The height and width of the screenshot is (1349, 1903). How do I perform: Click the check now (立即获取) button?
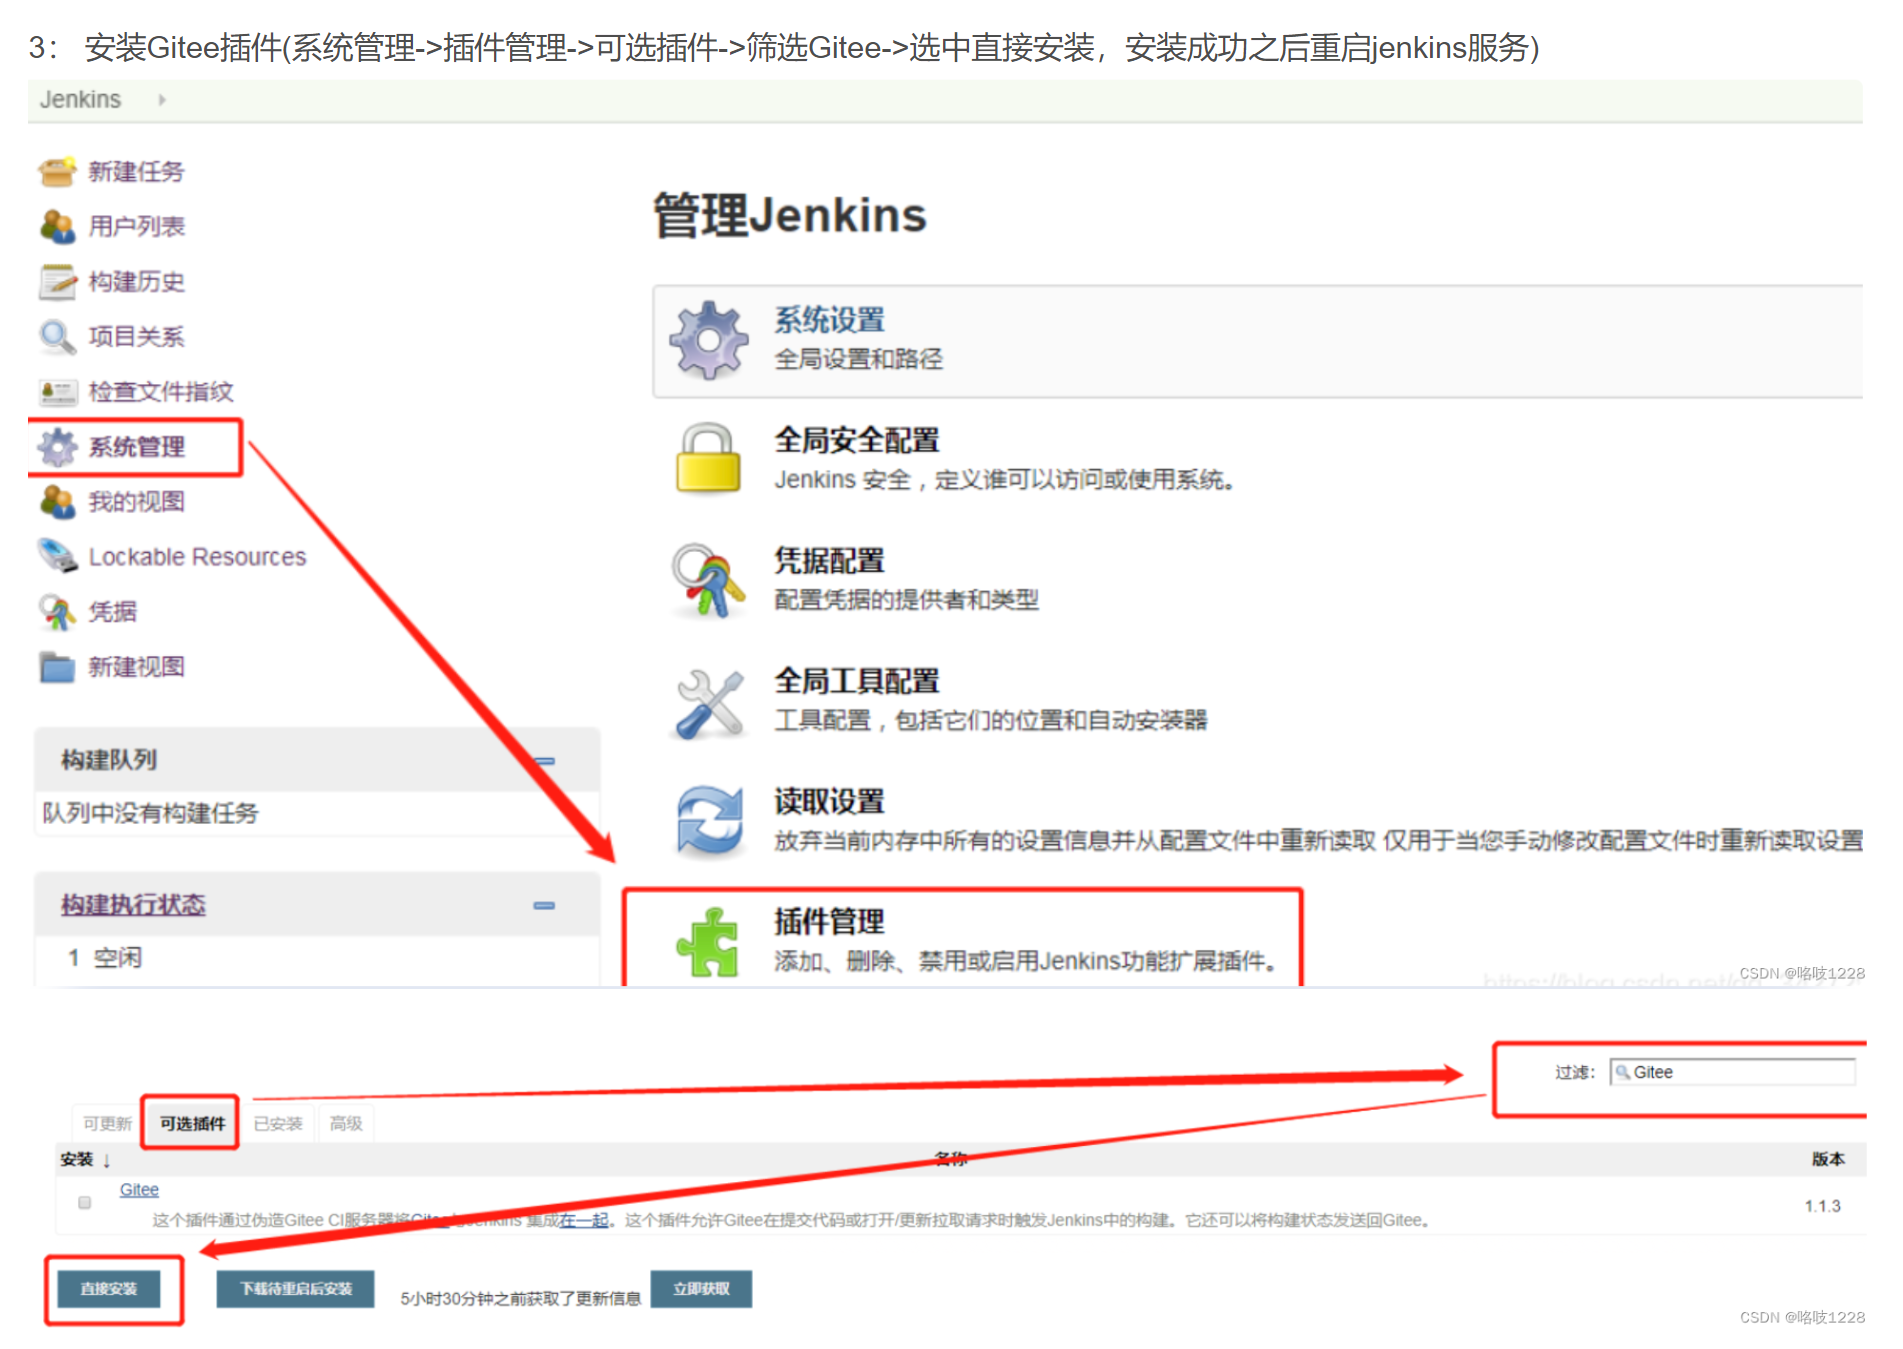[x=701, y=1289]
